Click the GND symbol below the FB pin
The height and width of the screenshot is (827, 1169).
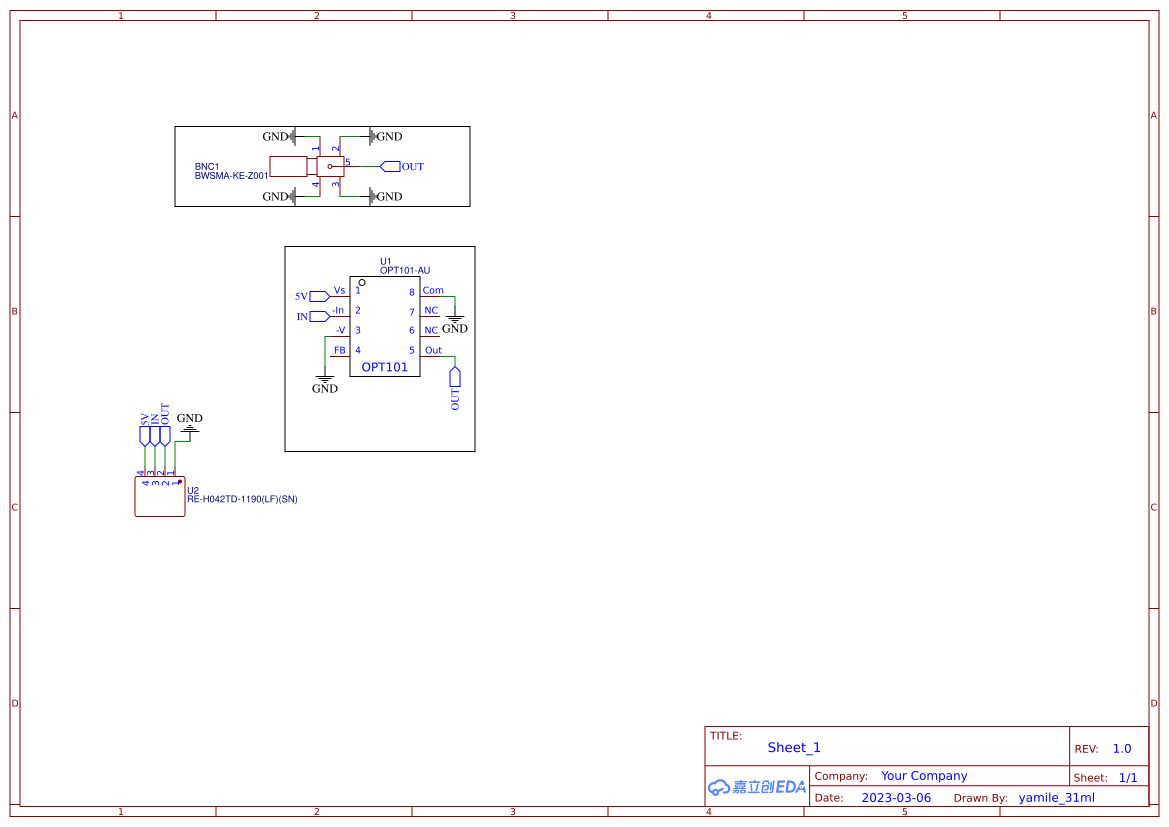(x=325, y=383)
